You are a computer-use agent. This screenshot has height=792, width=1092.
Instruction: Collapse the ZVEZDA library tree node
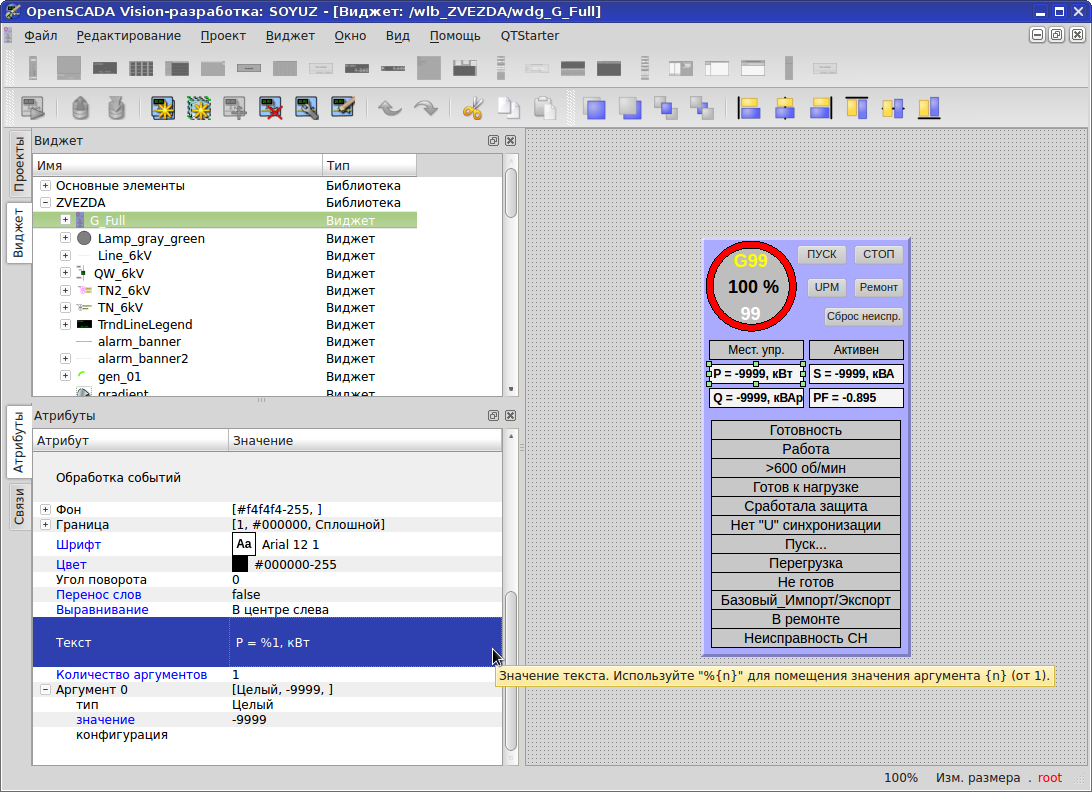click(45, 203)
